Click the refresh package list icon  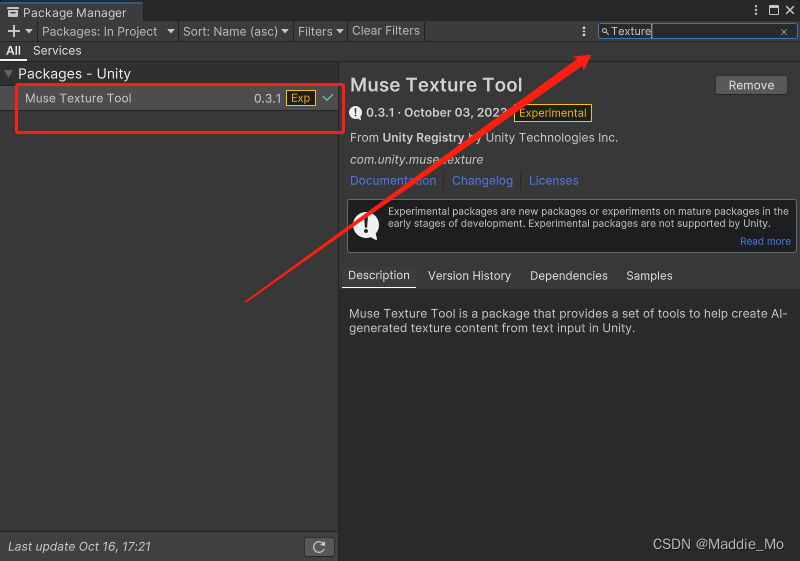[319, 547]
